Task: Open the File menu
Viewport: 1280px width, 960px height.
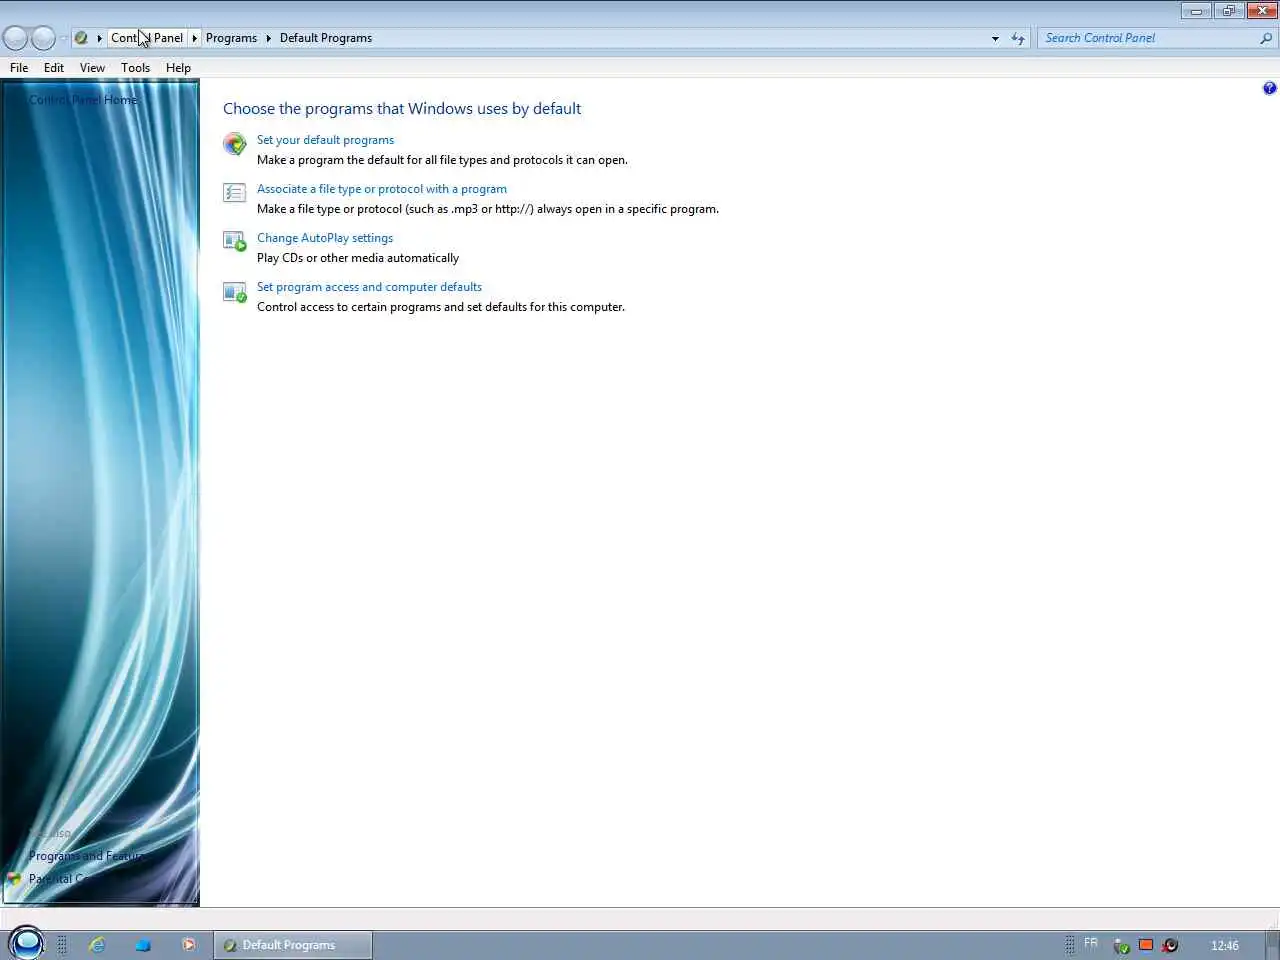Action: pyautogui.click(x=19, y=68)
